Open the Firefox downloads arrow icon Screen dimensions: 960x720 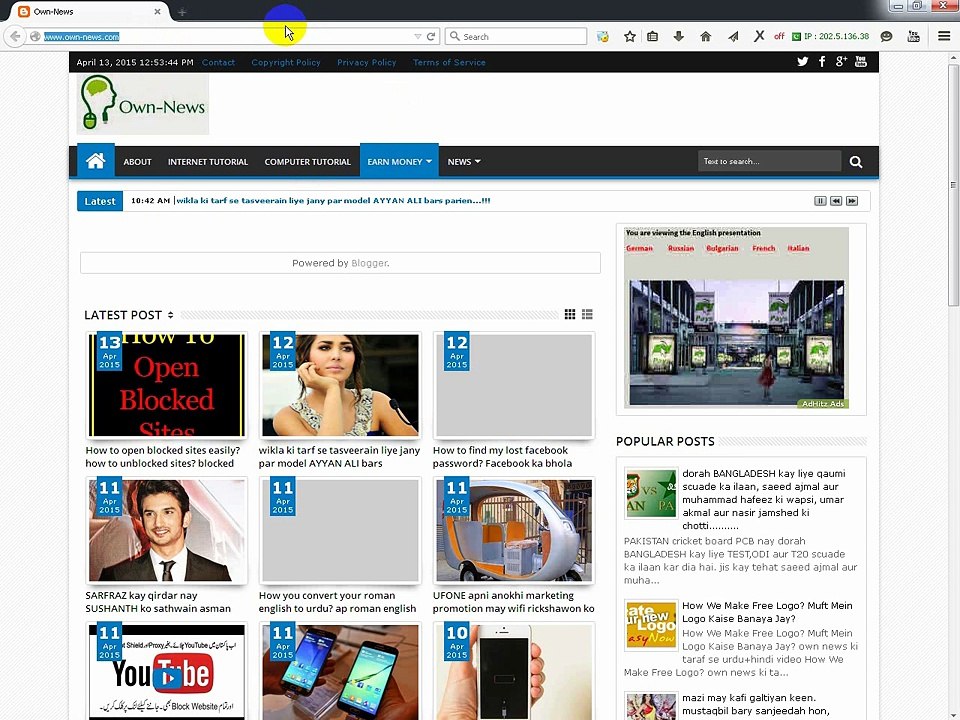[679, 36]
